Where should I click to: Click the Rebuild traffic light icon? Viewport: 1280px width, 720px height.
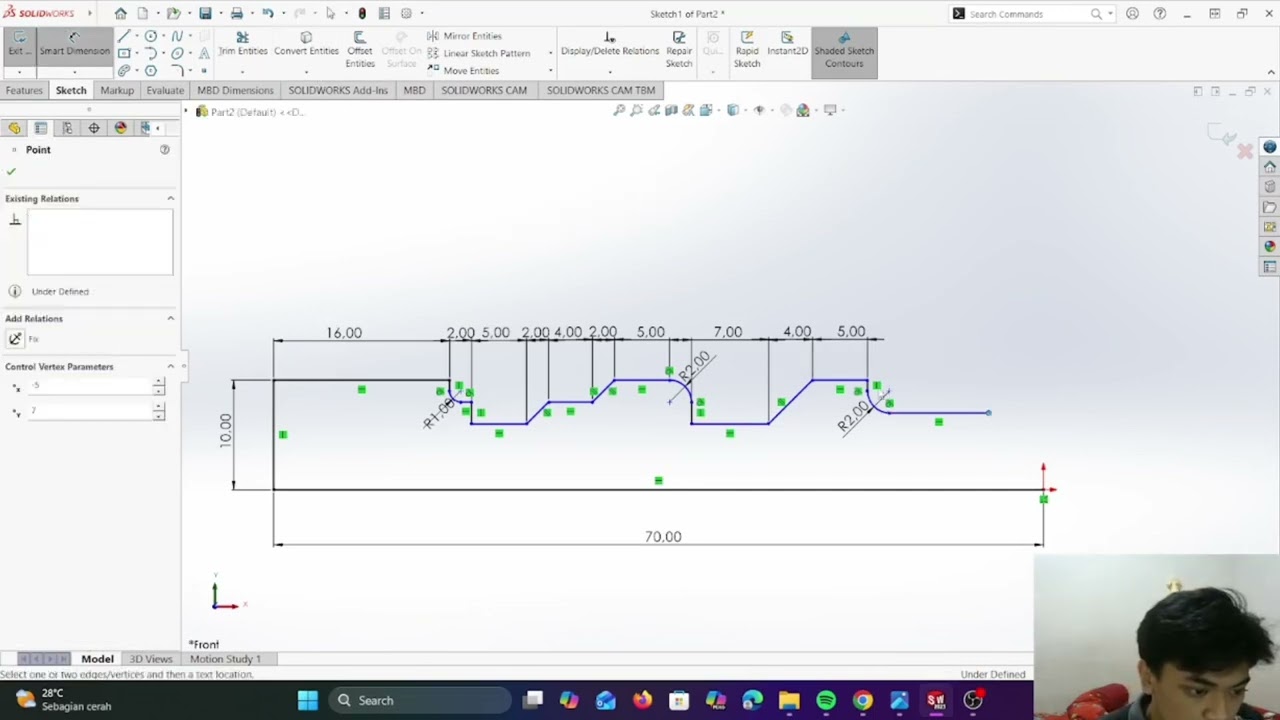[362, 14]
